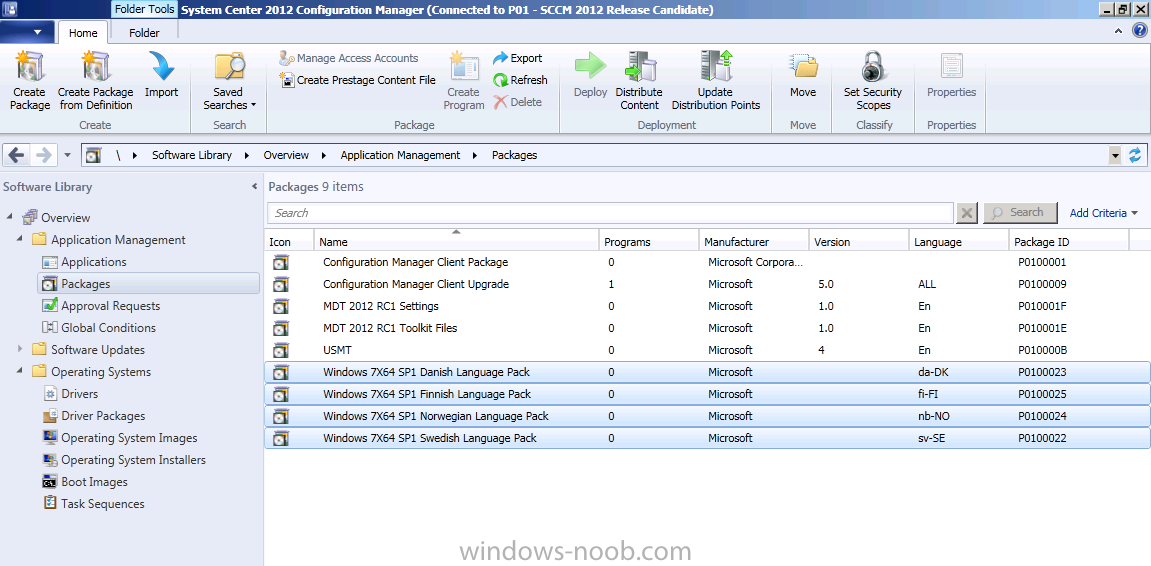Click the Create Package ribbon icon
The width and height of the screenshot is (1151, 566).
click(30, 66)
